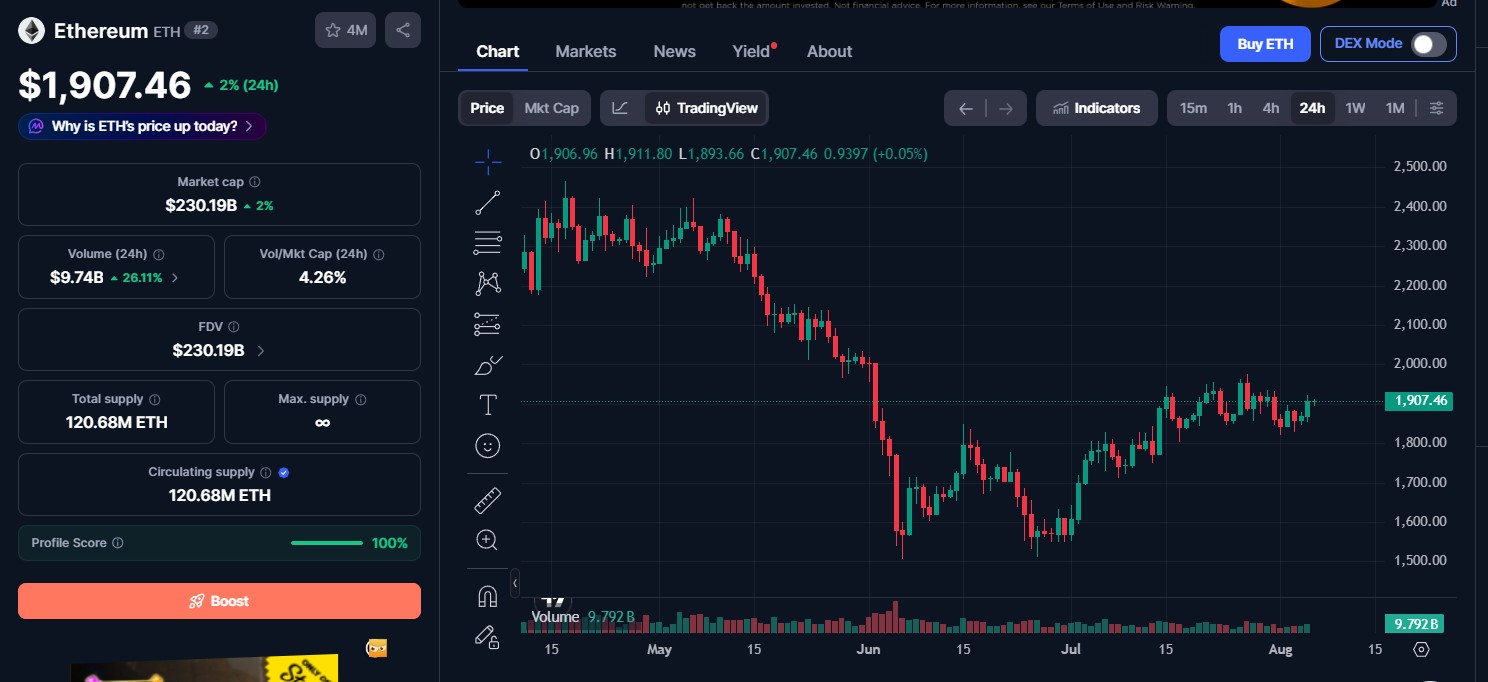The image size is (1488, 682).
Task: Click Volume (24h) info icon
Action: tap(159, 254)
